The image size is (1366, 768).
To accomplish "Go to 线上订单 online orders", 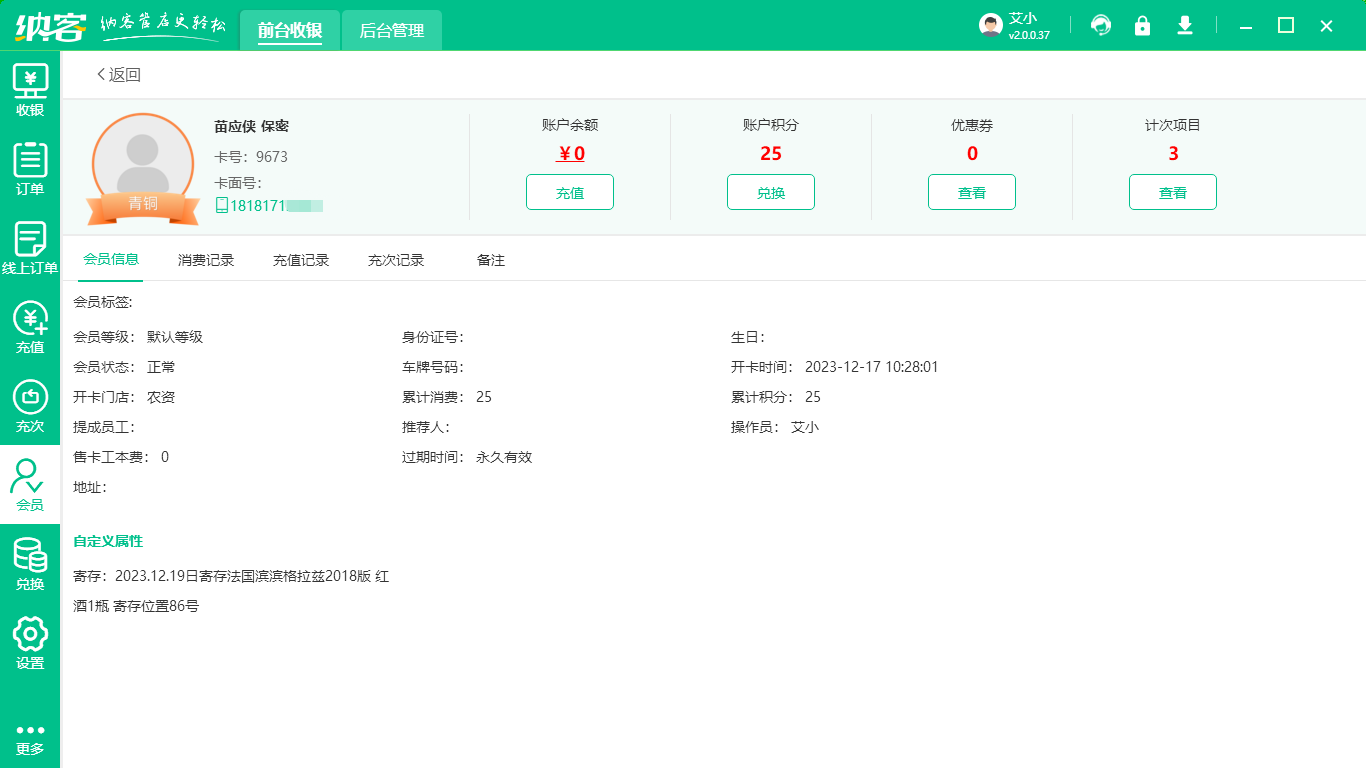I will [x=30, y=248].
